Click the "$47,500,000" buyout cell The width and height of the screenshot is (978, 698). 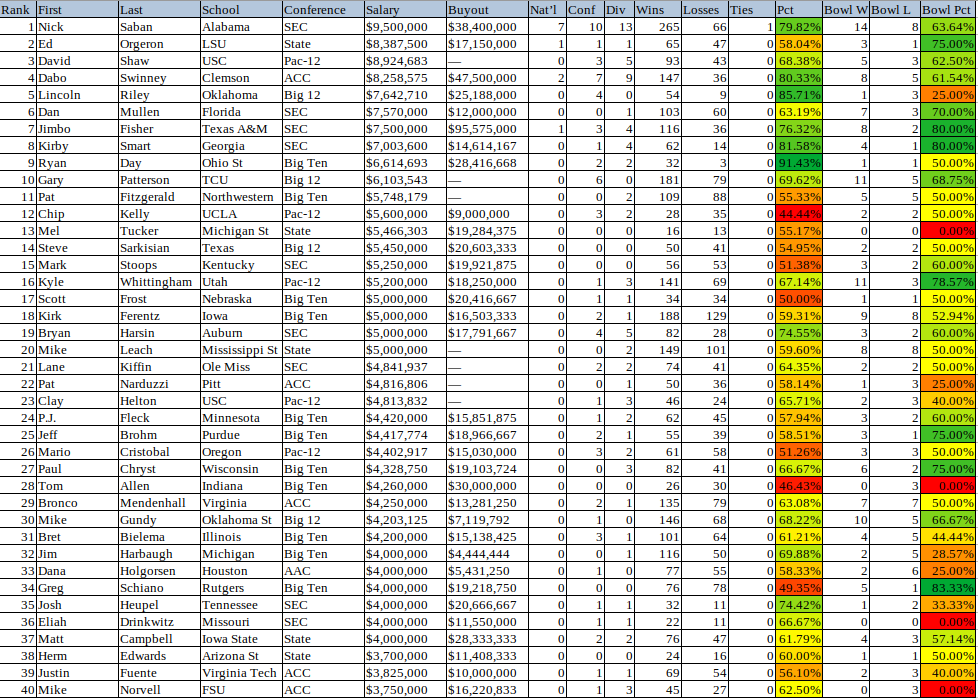point(487,78)
